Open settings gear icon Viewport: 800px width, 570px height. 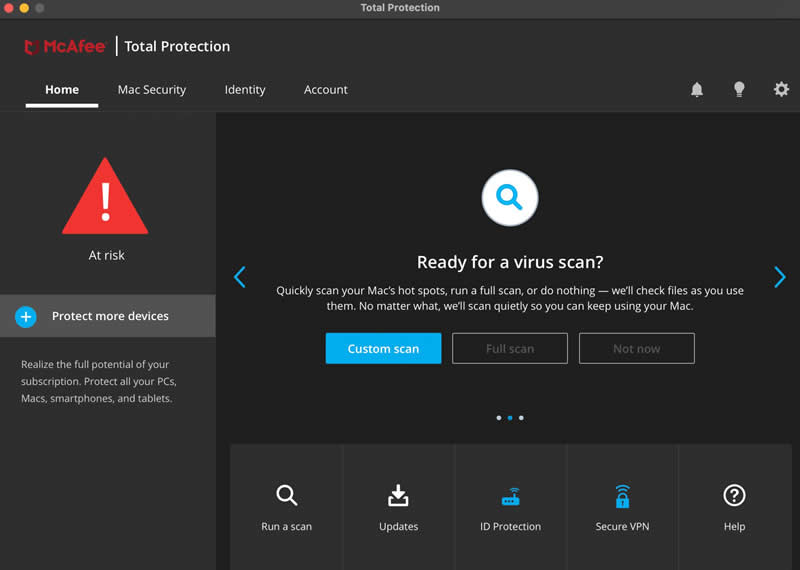(781, 90)
